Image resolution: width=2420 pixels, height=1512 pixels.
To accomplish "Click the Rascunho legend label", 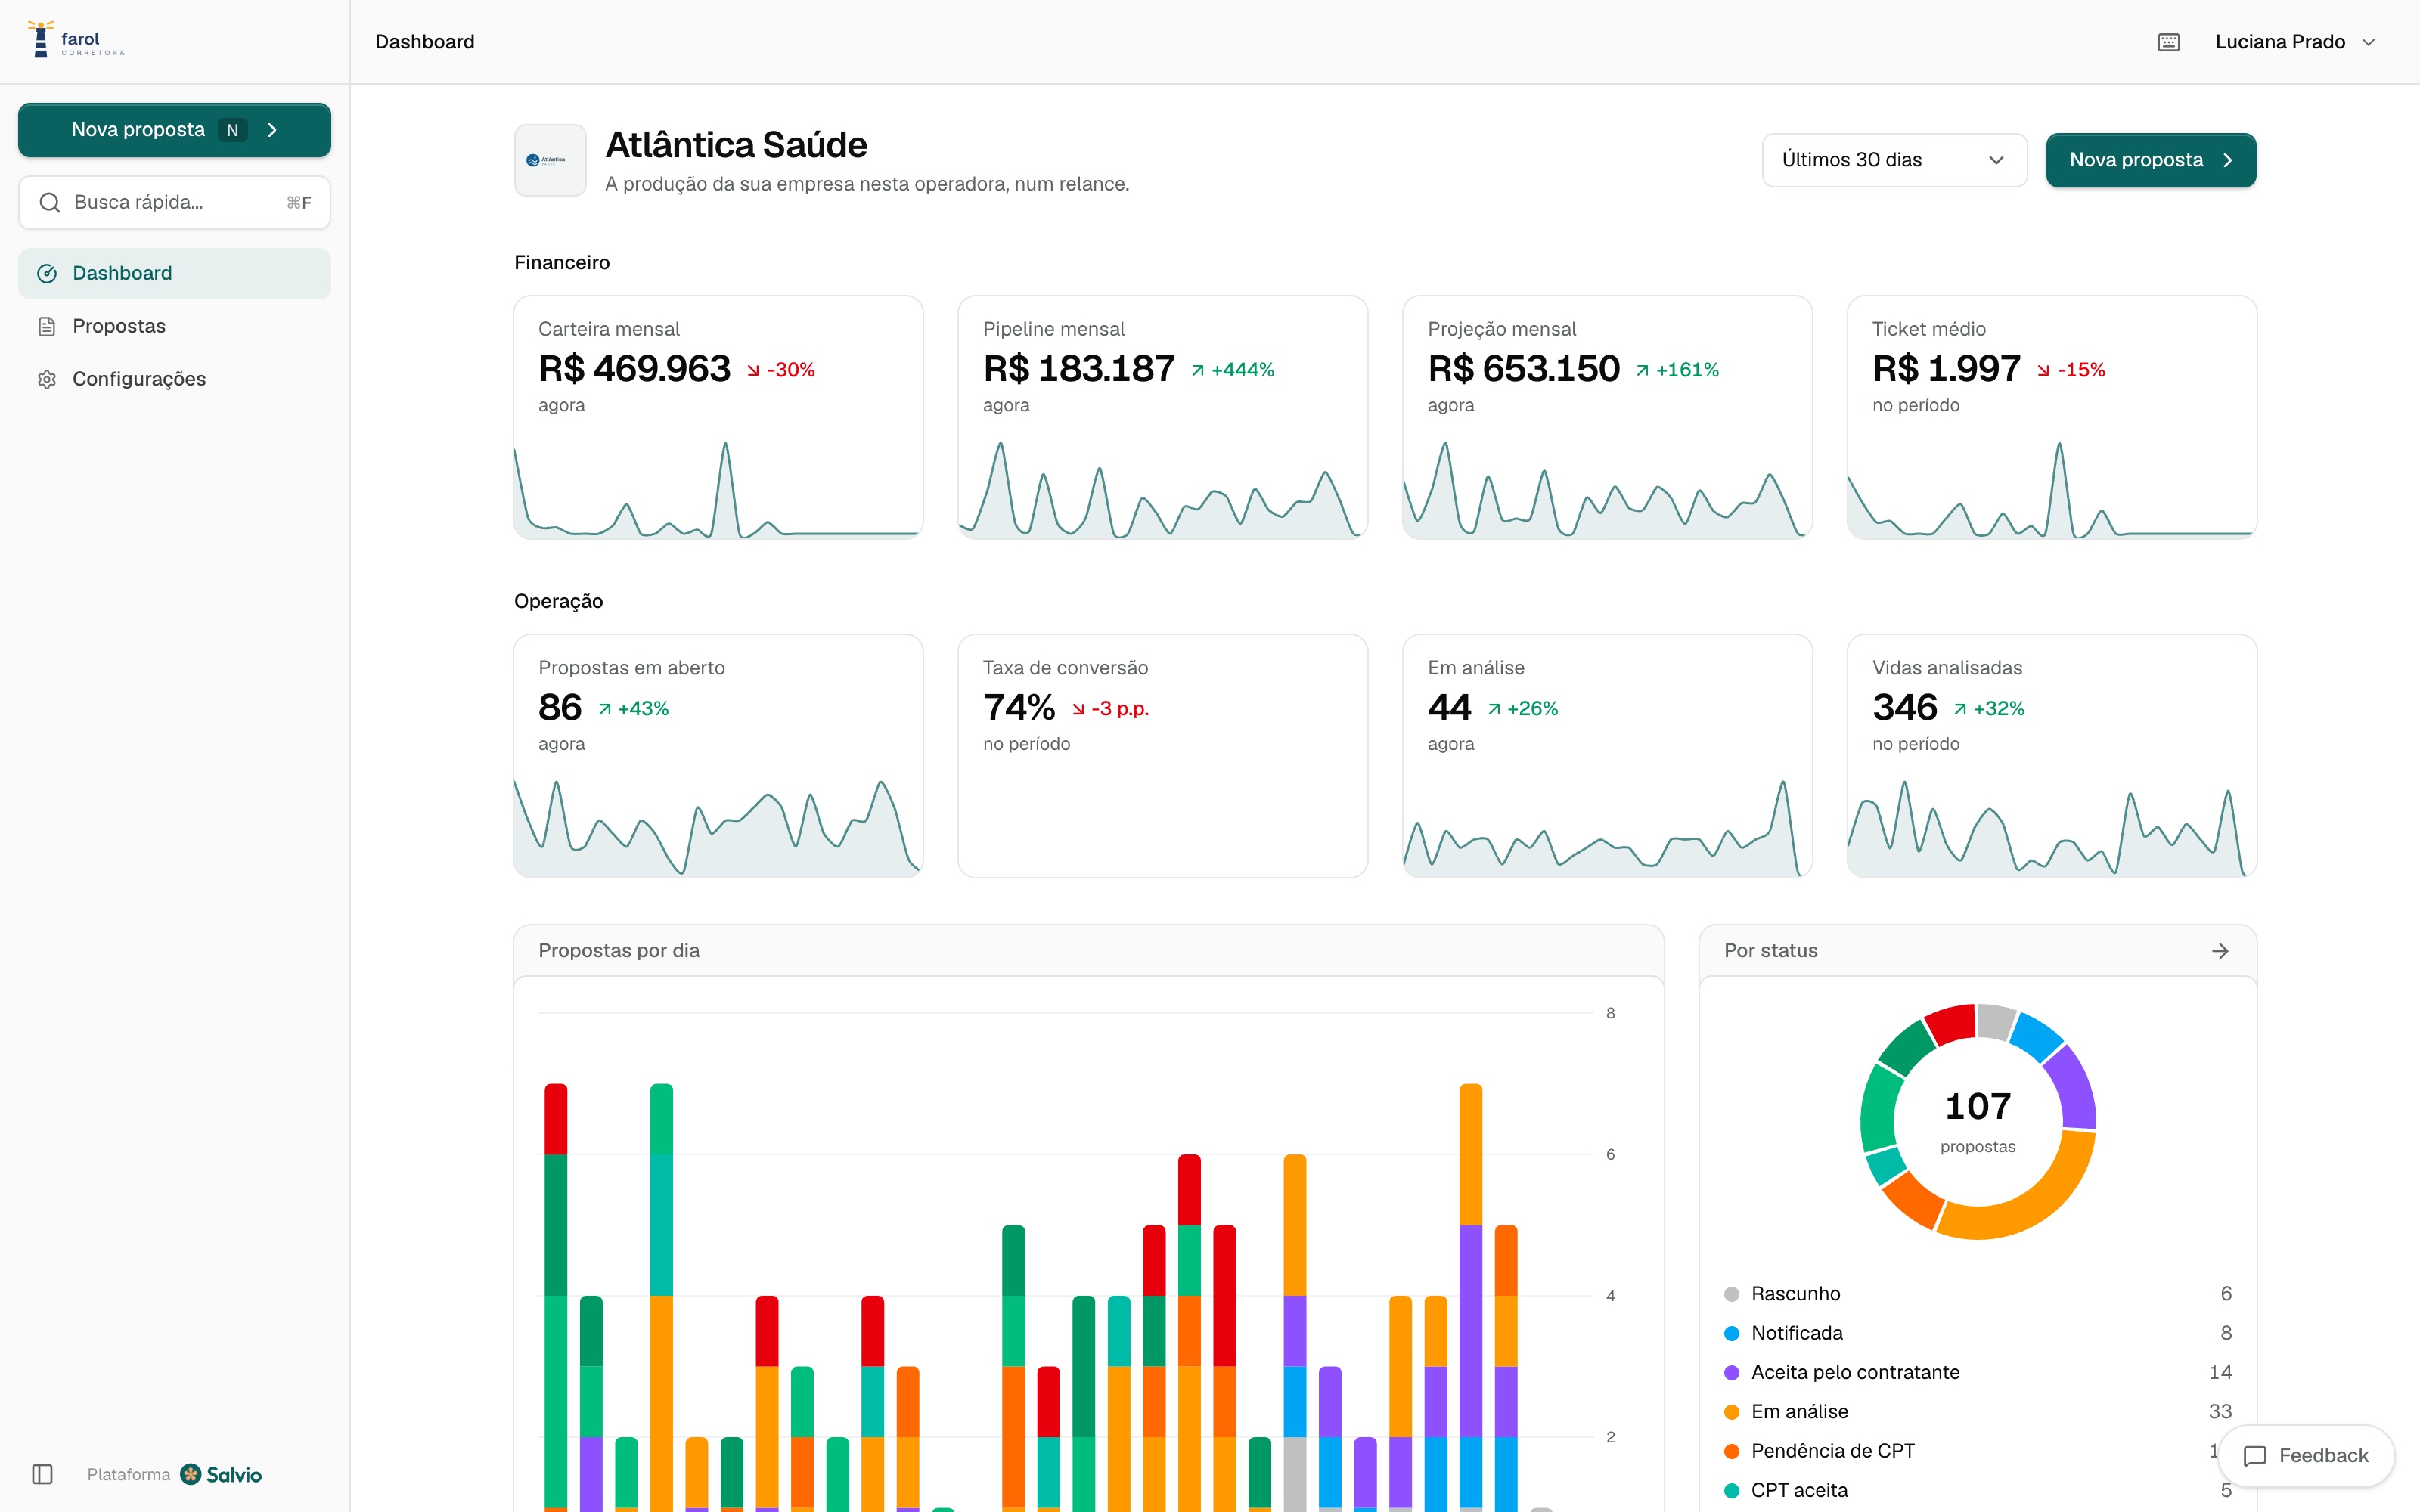I will [x=1795, y=1294].
